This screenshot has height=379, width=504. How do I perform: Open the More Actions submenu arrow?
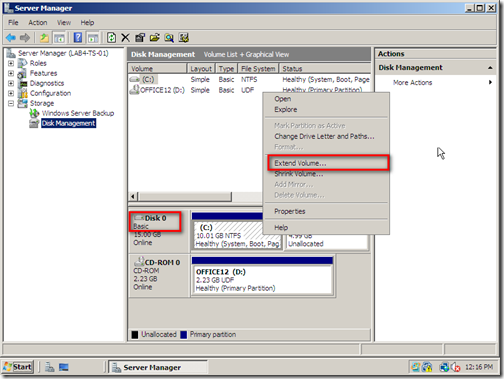pos(490,82)
